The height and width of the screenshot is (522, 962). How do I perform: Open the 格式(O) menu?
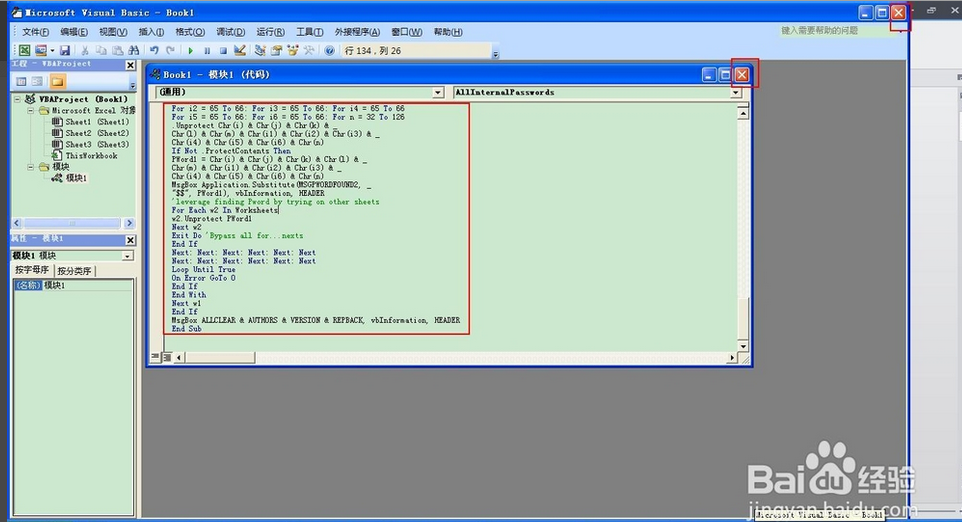(190, 32)
